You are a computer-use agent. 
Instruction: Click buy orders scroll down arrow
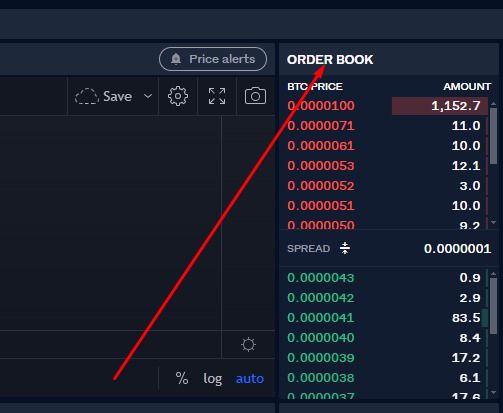click(493, 392)
